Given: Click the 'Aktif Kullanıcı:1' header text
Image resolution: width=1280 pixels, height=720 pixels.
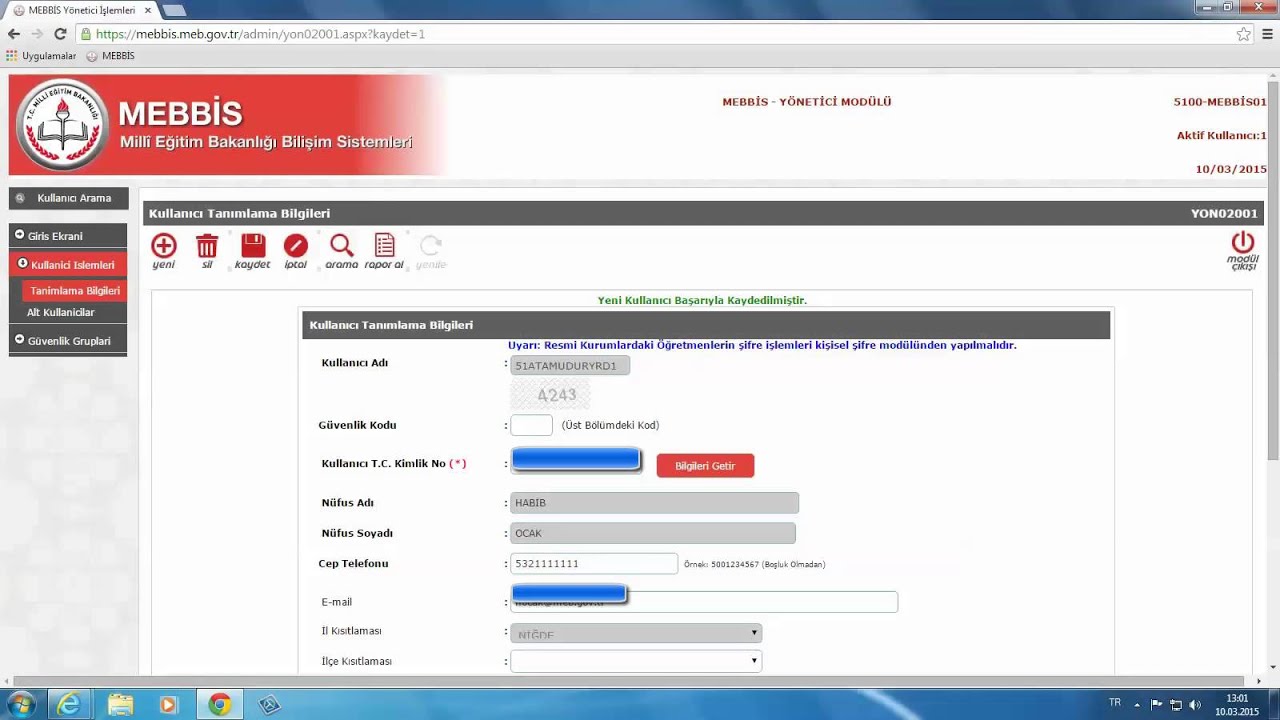Looking at the screenshot, I should (x=1221, y=135).
